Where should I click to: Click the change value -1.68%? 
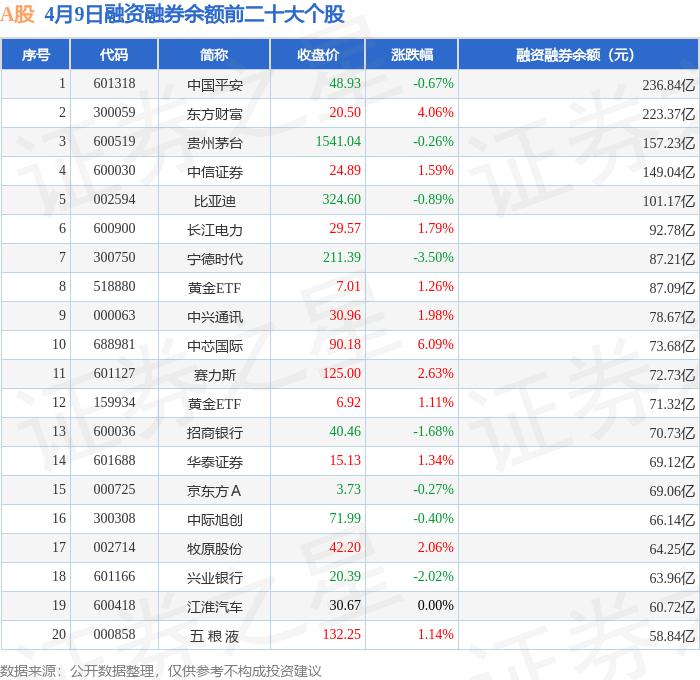pyautogui.click(x=433, y=432)
